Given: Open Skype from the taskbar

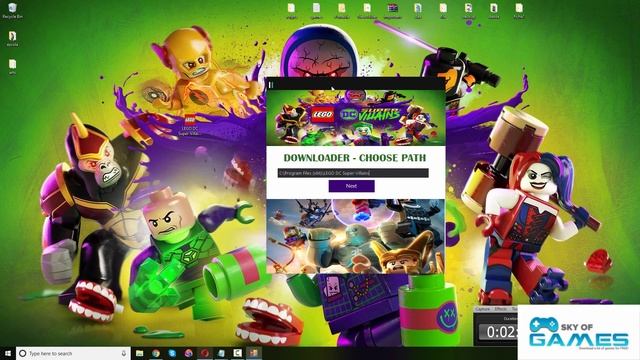Looking at the screenshot, I should pyautogui.click(x=172, y=353).
